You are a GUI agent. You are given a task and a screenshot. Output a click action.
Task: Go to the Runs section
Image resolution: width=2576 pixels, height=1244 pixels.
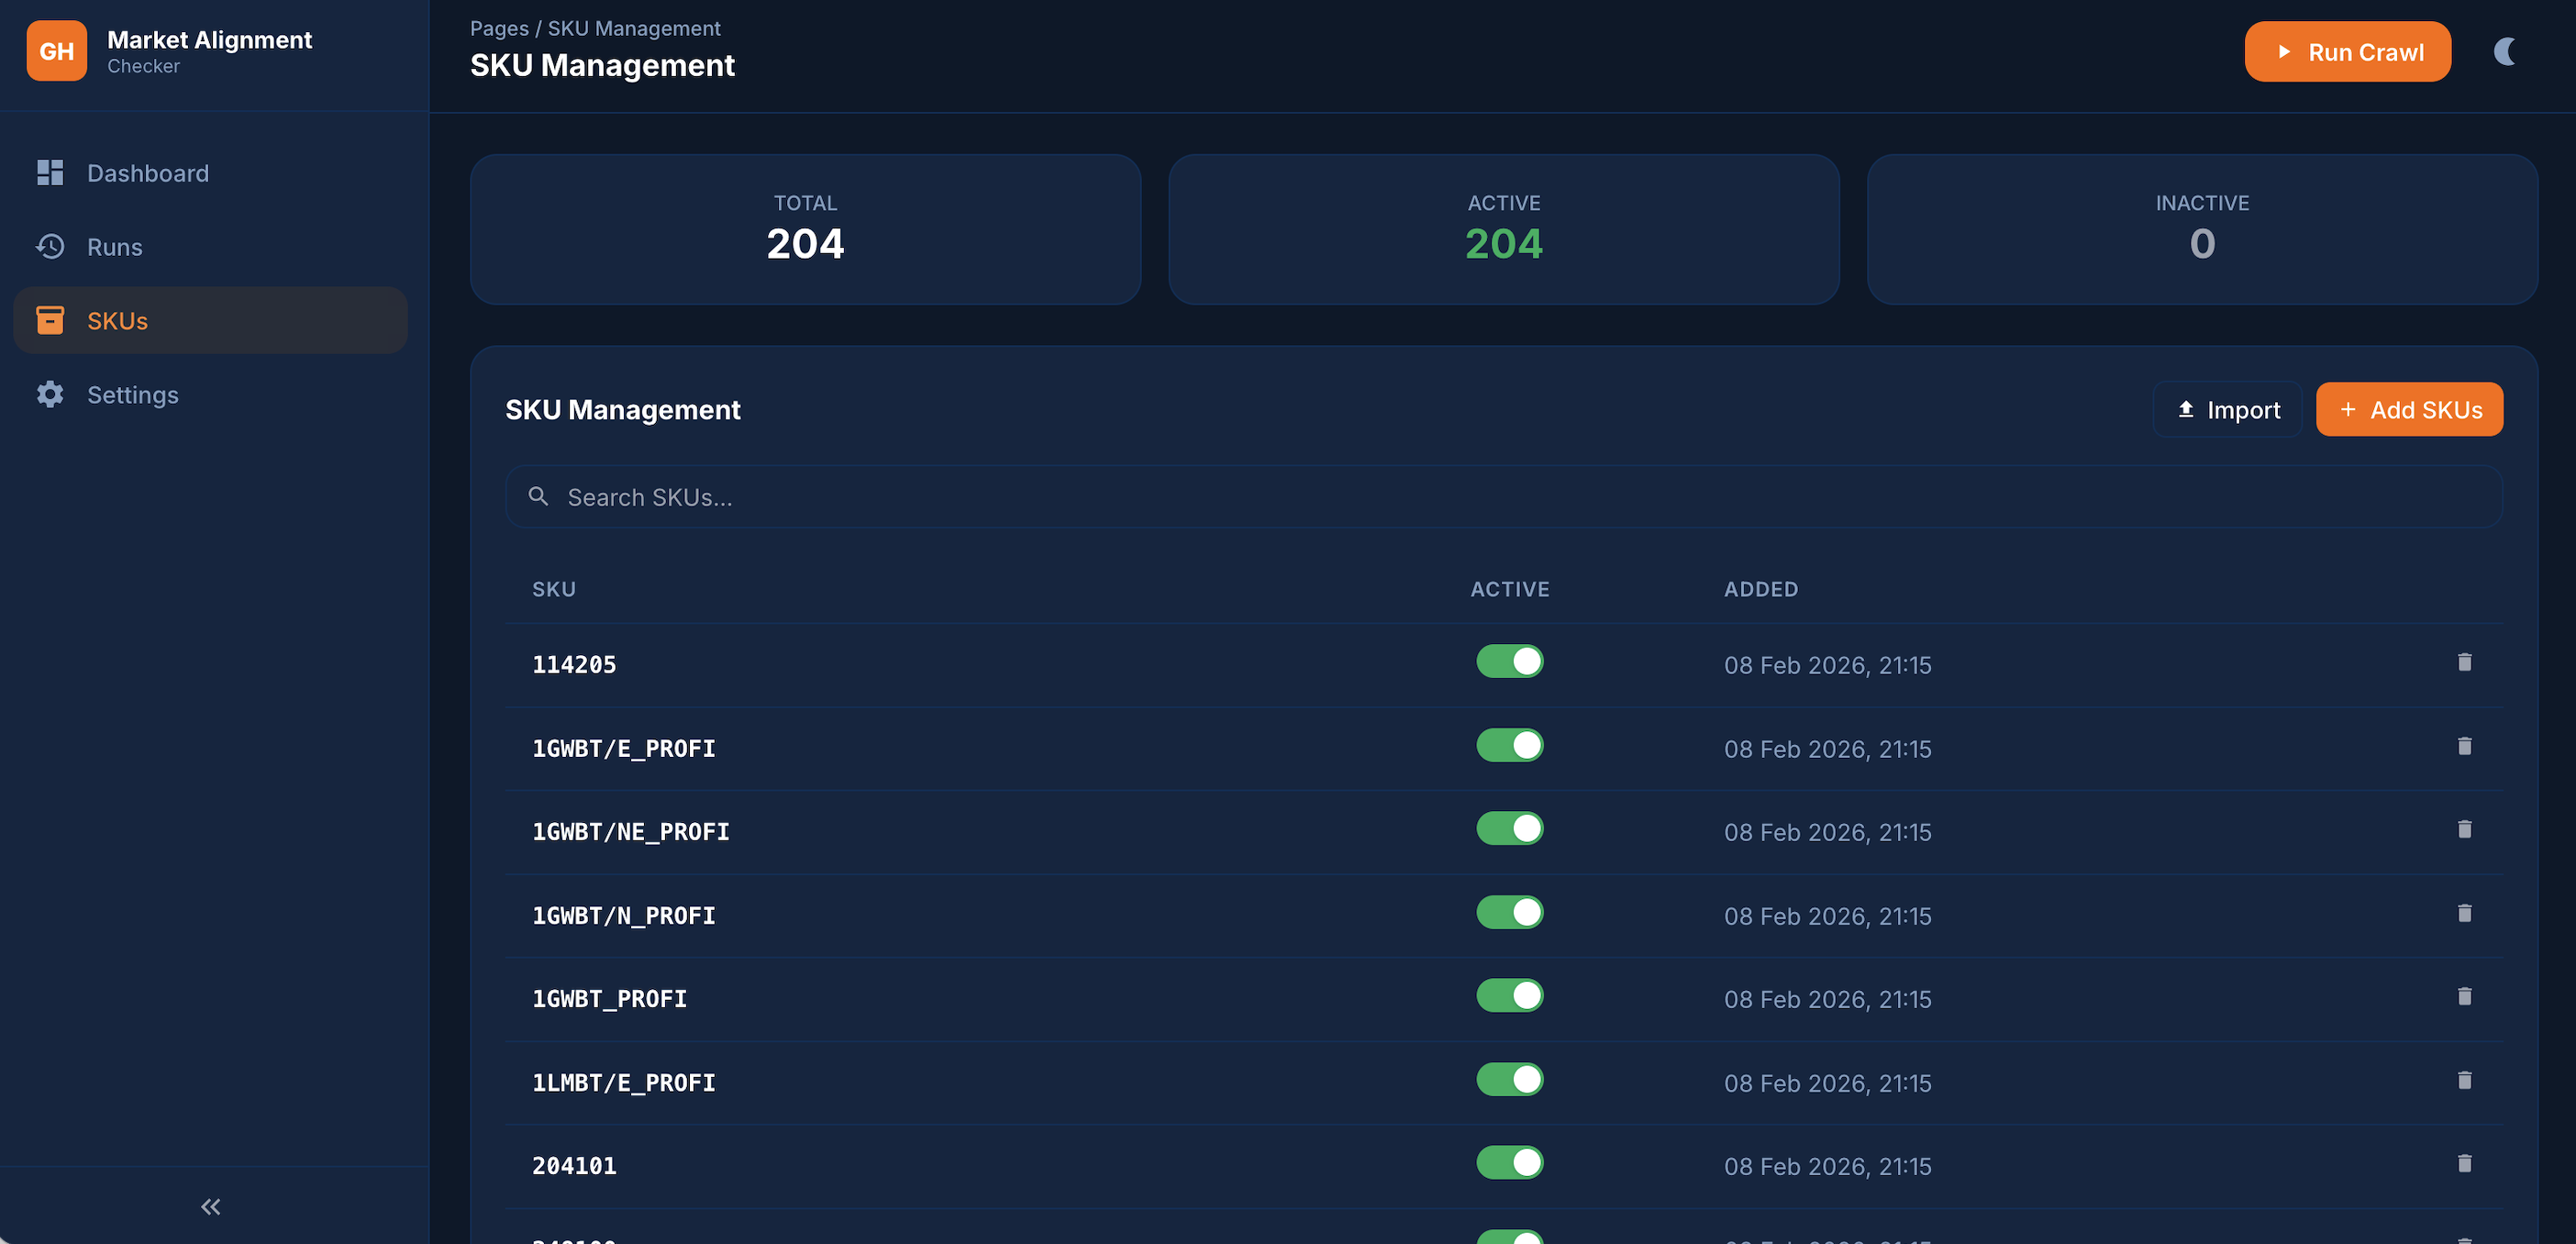[x=114, y=247]
